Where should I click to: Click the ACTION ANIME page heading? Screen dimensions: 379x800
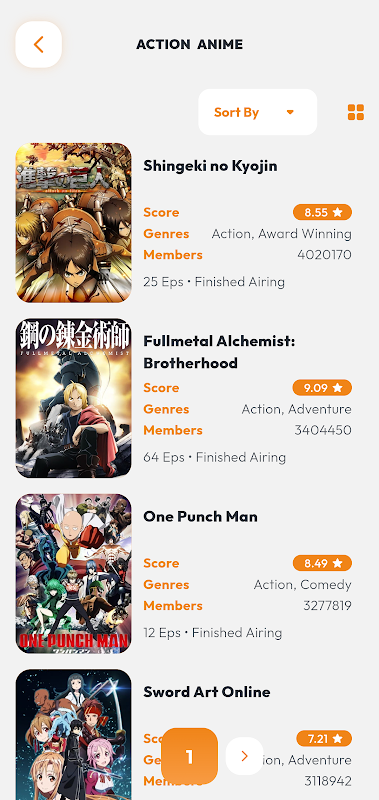coord(189,44)
